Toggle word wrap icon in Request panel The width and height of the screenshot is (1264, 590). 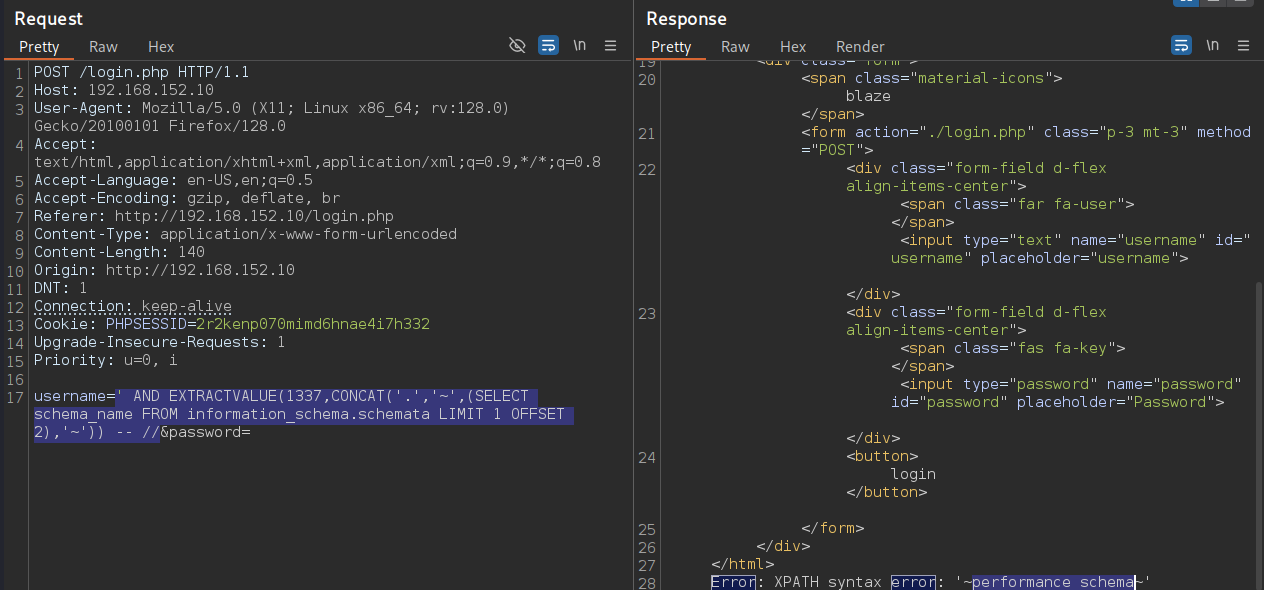[548, 45]
